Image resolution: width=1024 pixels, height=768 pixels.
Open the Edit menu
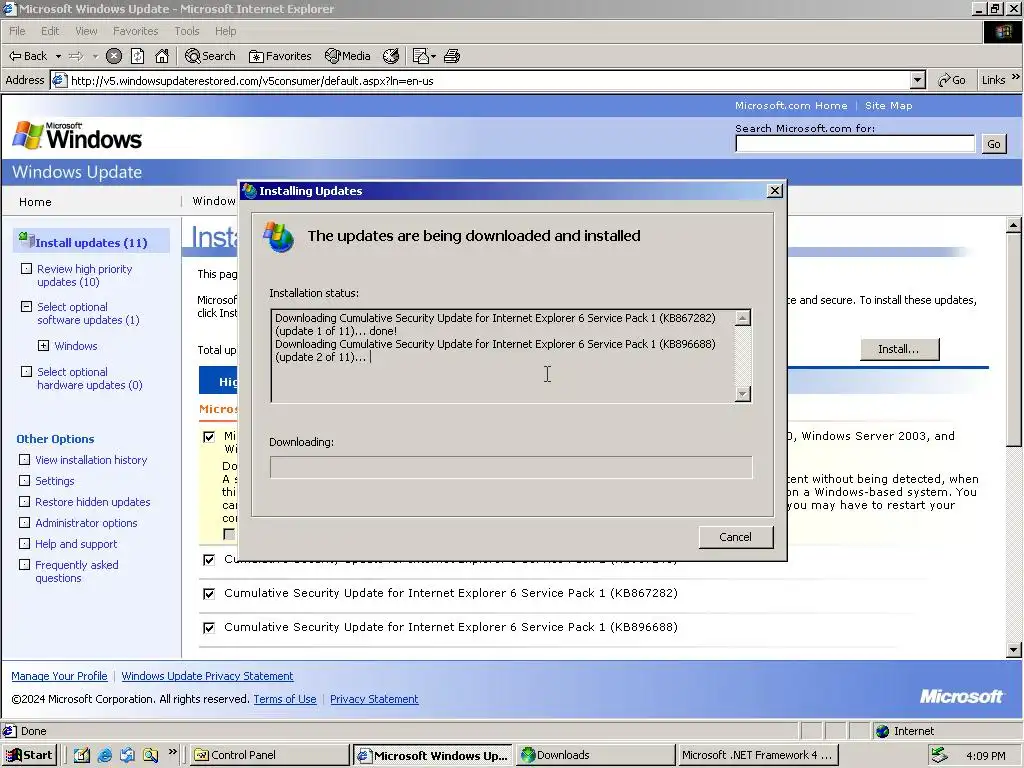pyautogui.click(x=50, y=31)
